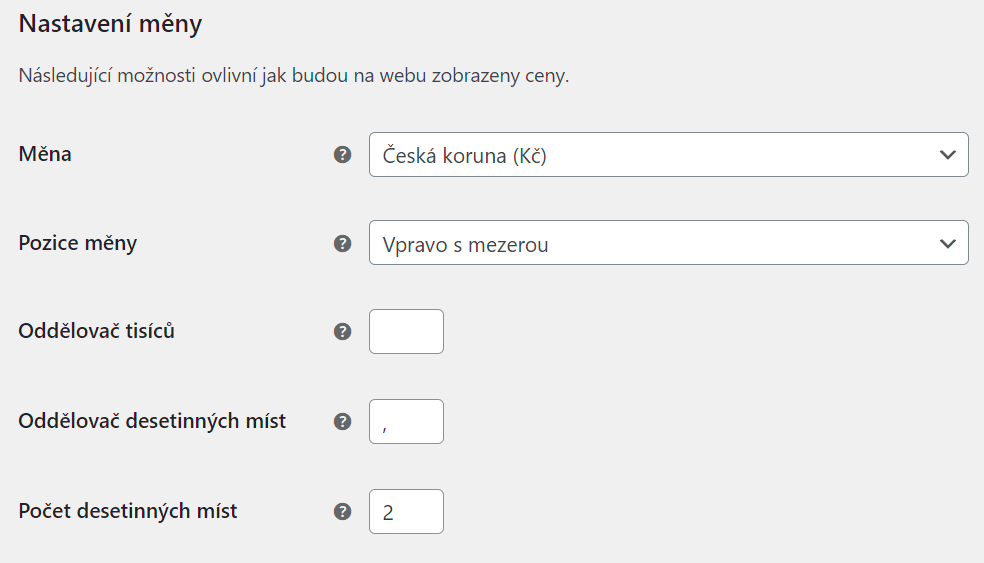Click the Pozice měny label
Screen dimensions: 984x563
[78, 243]
